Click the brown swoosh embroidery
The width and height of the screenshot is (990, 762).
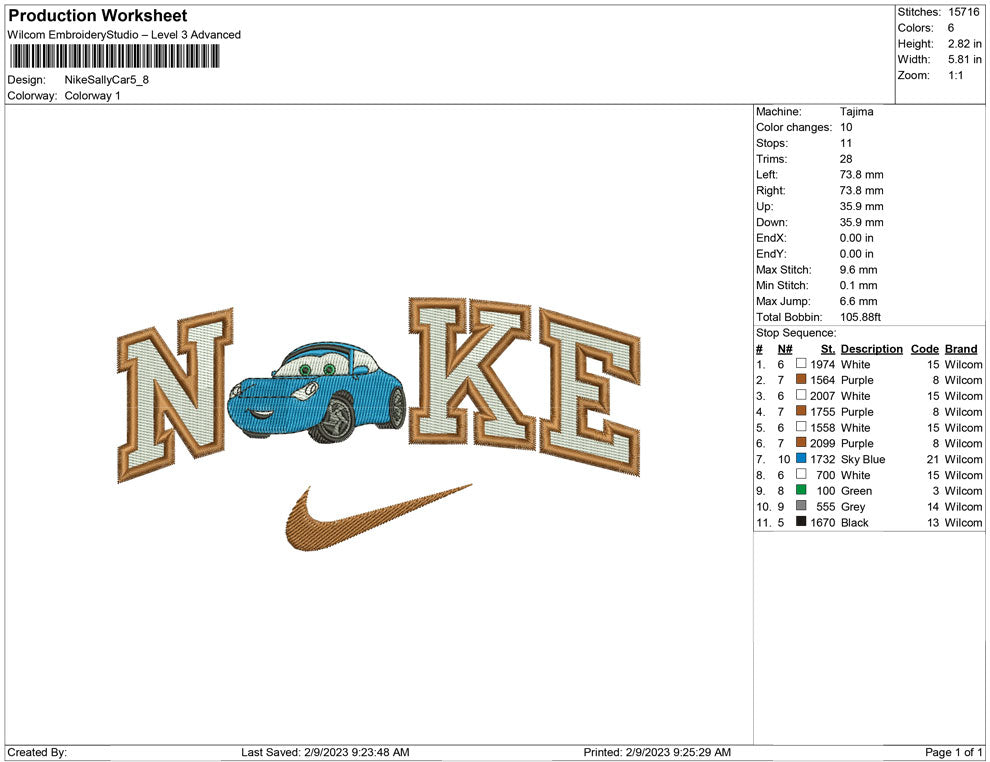tap(379, 518)
